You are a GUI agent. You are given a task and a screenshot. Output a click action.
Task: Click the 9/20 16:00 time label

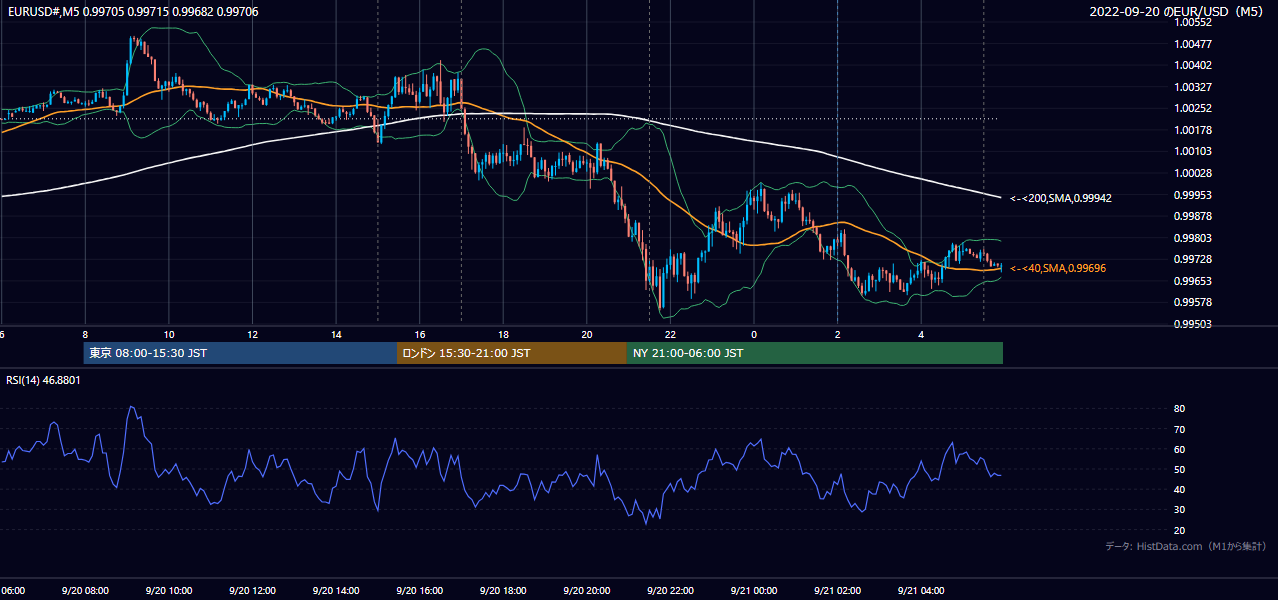(x=419, y=591)
